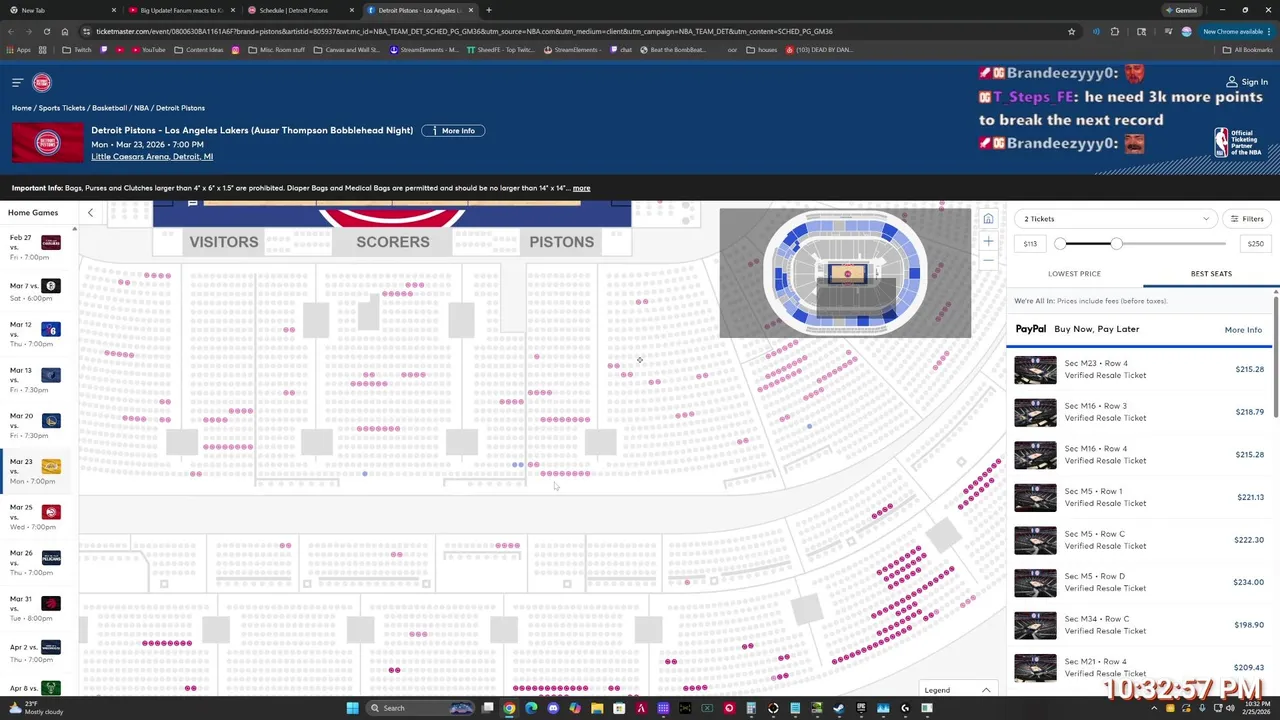
Task: Open Steam from the taskbar
Action: point(838,708)
